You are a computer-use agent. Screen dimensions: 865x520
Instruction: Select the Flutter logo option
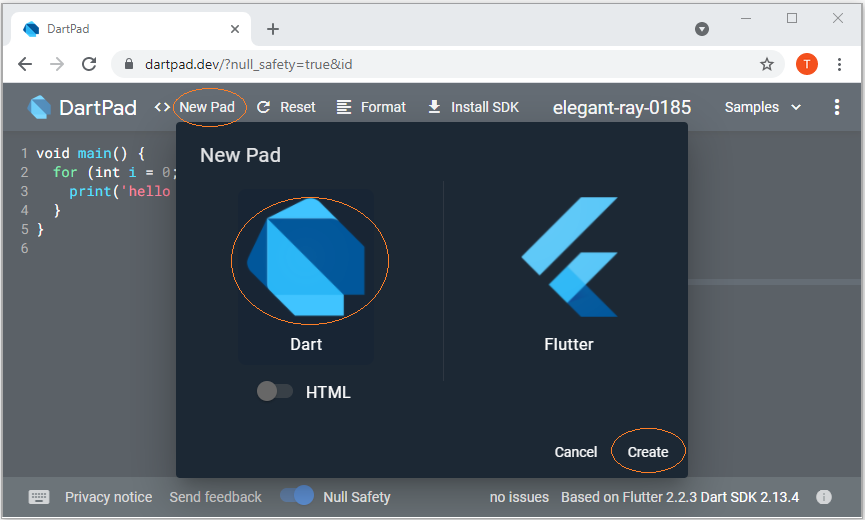click(569, 257)
